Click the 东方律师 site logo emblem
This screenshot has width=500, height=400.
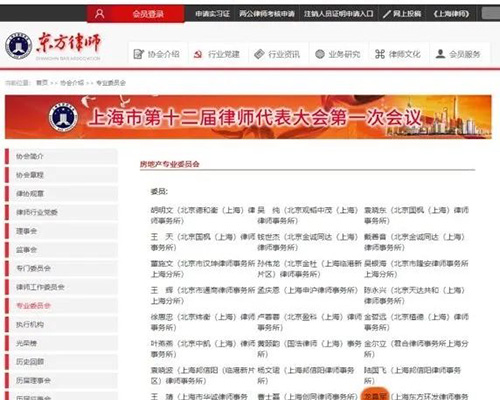tap(19, 46)
